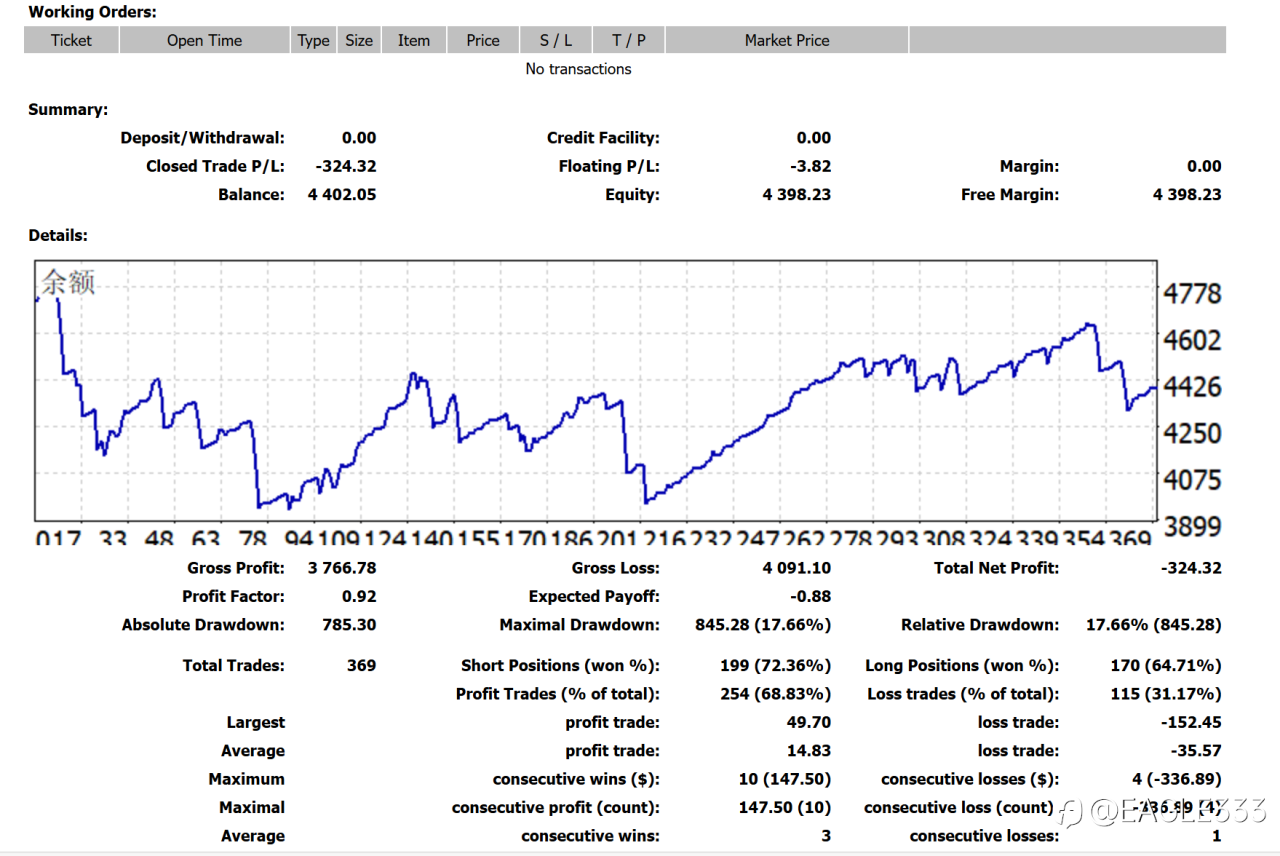The width and height of the screenshot is (1280, 856).
Task: Click the Closed Trade P/L value -324.32
Action: [x=346, y=166]
